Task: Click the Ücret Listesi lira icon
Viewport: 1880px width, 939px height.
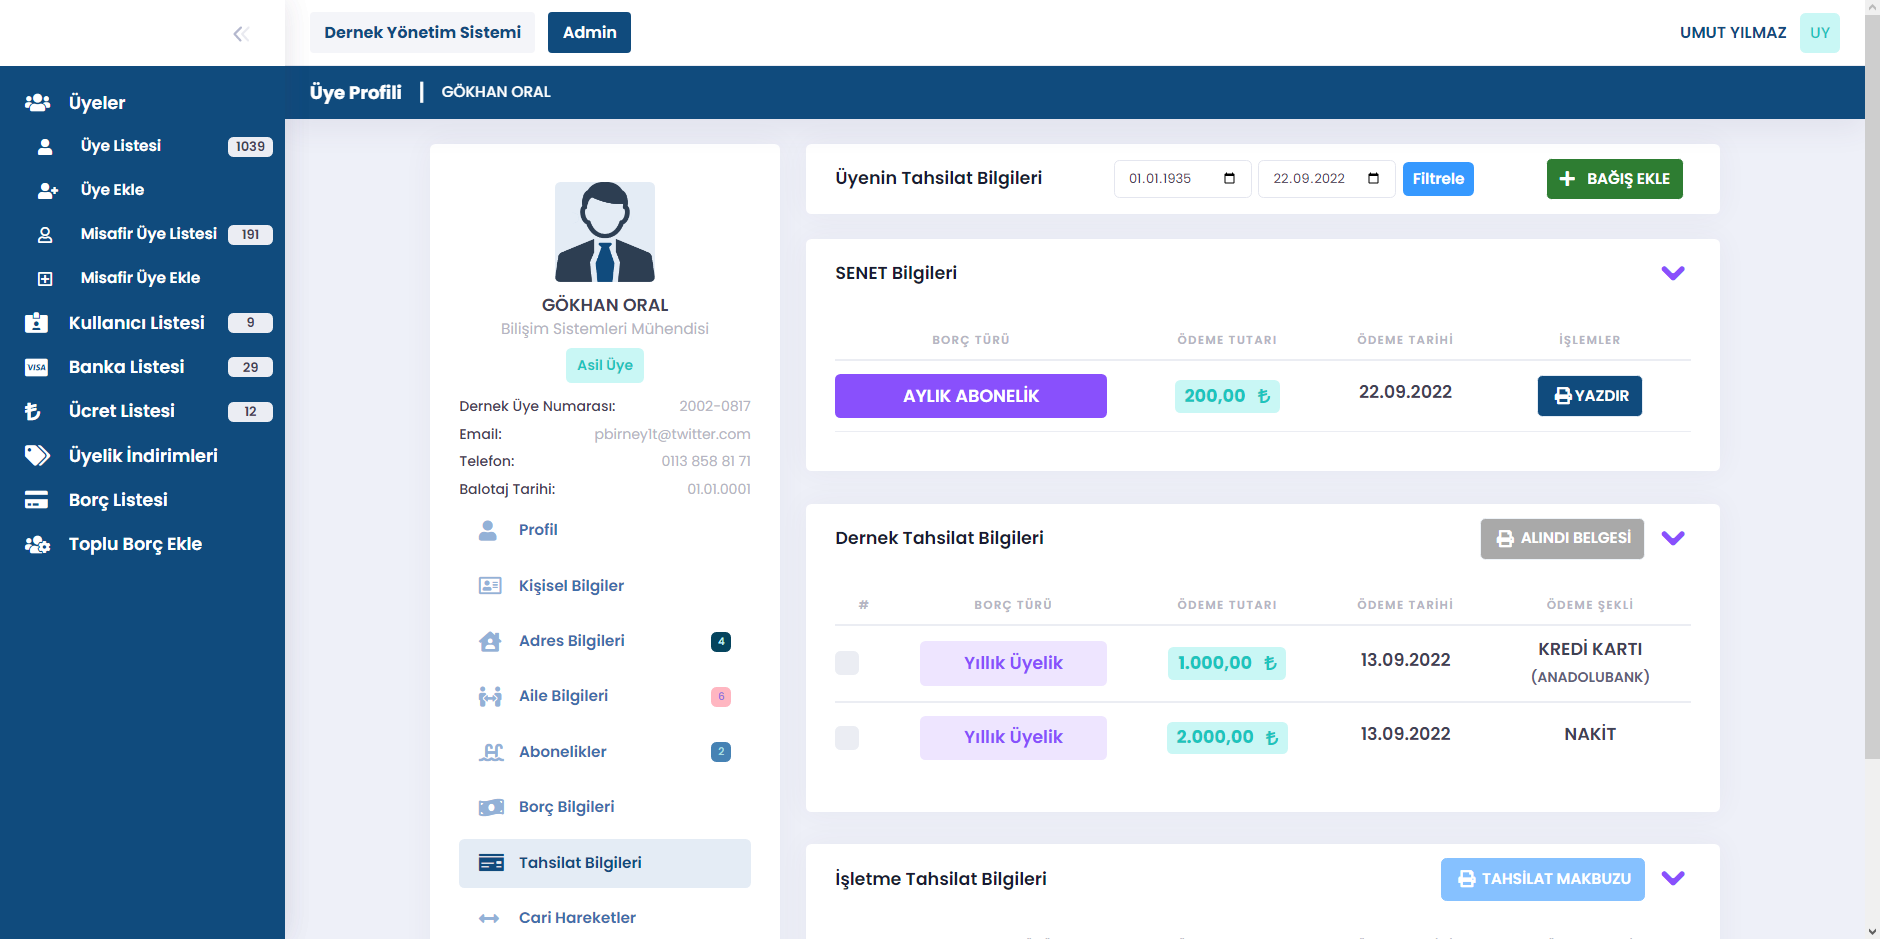Action: click(x=33, y=411)
